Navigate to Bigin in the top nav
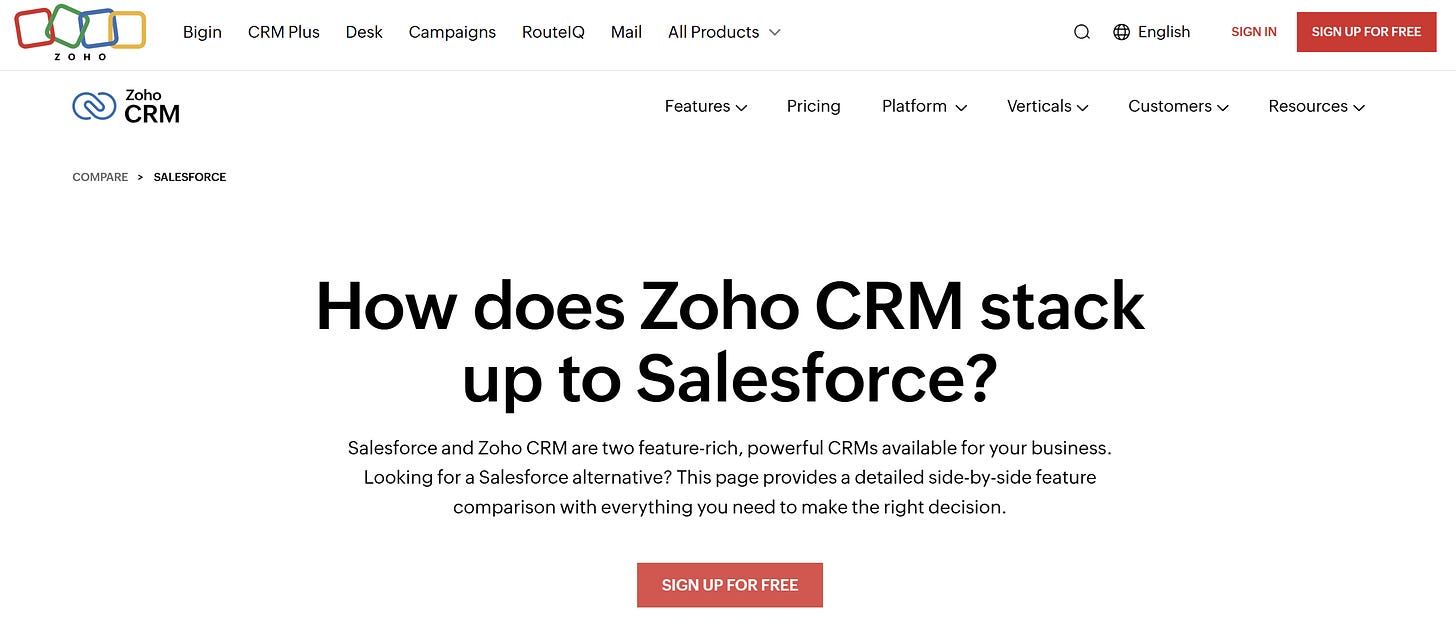 coord(202,31)
